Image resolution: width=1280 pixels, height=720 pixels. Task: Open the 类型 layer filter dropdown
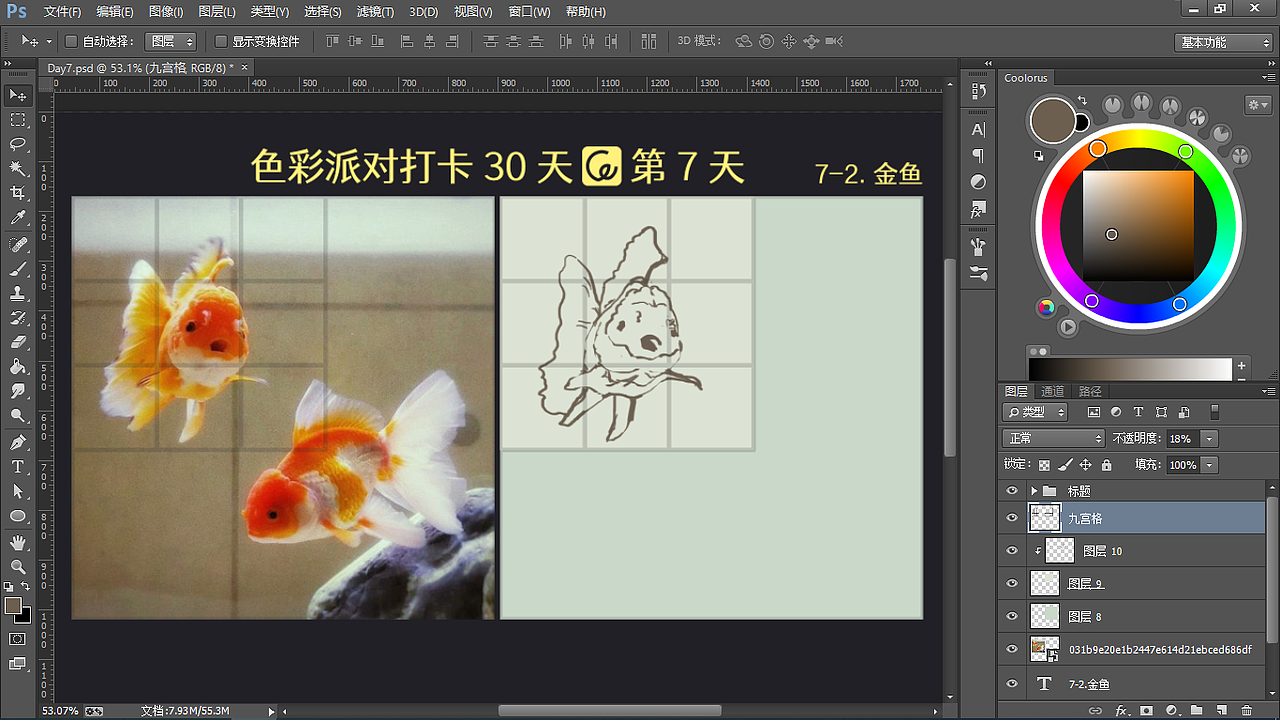coord(1035,412)
